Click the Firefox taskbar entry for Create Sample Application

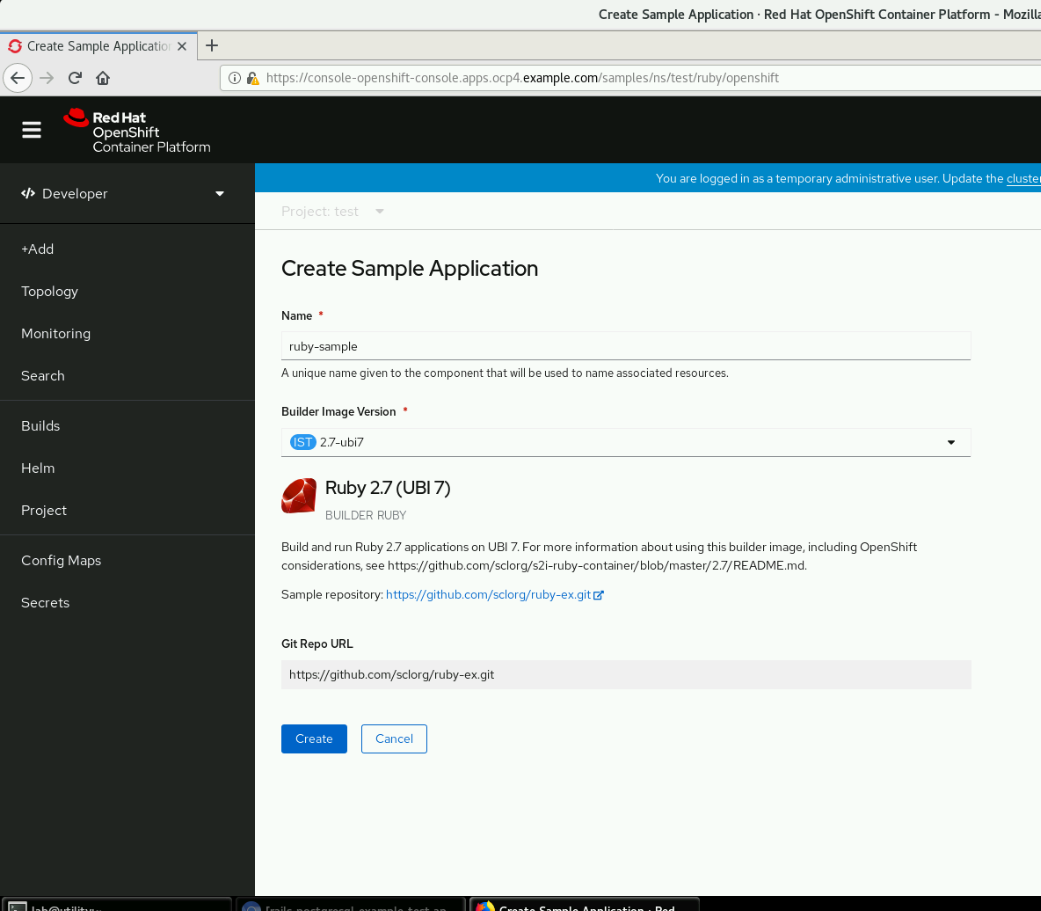pyautogui.click(x=584, y=906)
